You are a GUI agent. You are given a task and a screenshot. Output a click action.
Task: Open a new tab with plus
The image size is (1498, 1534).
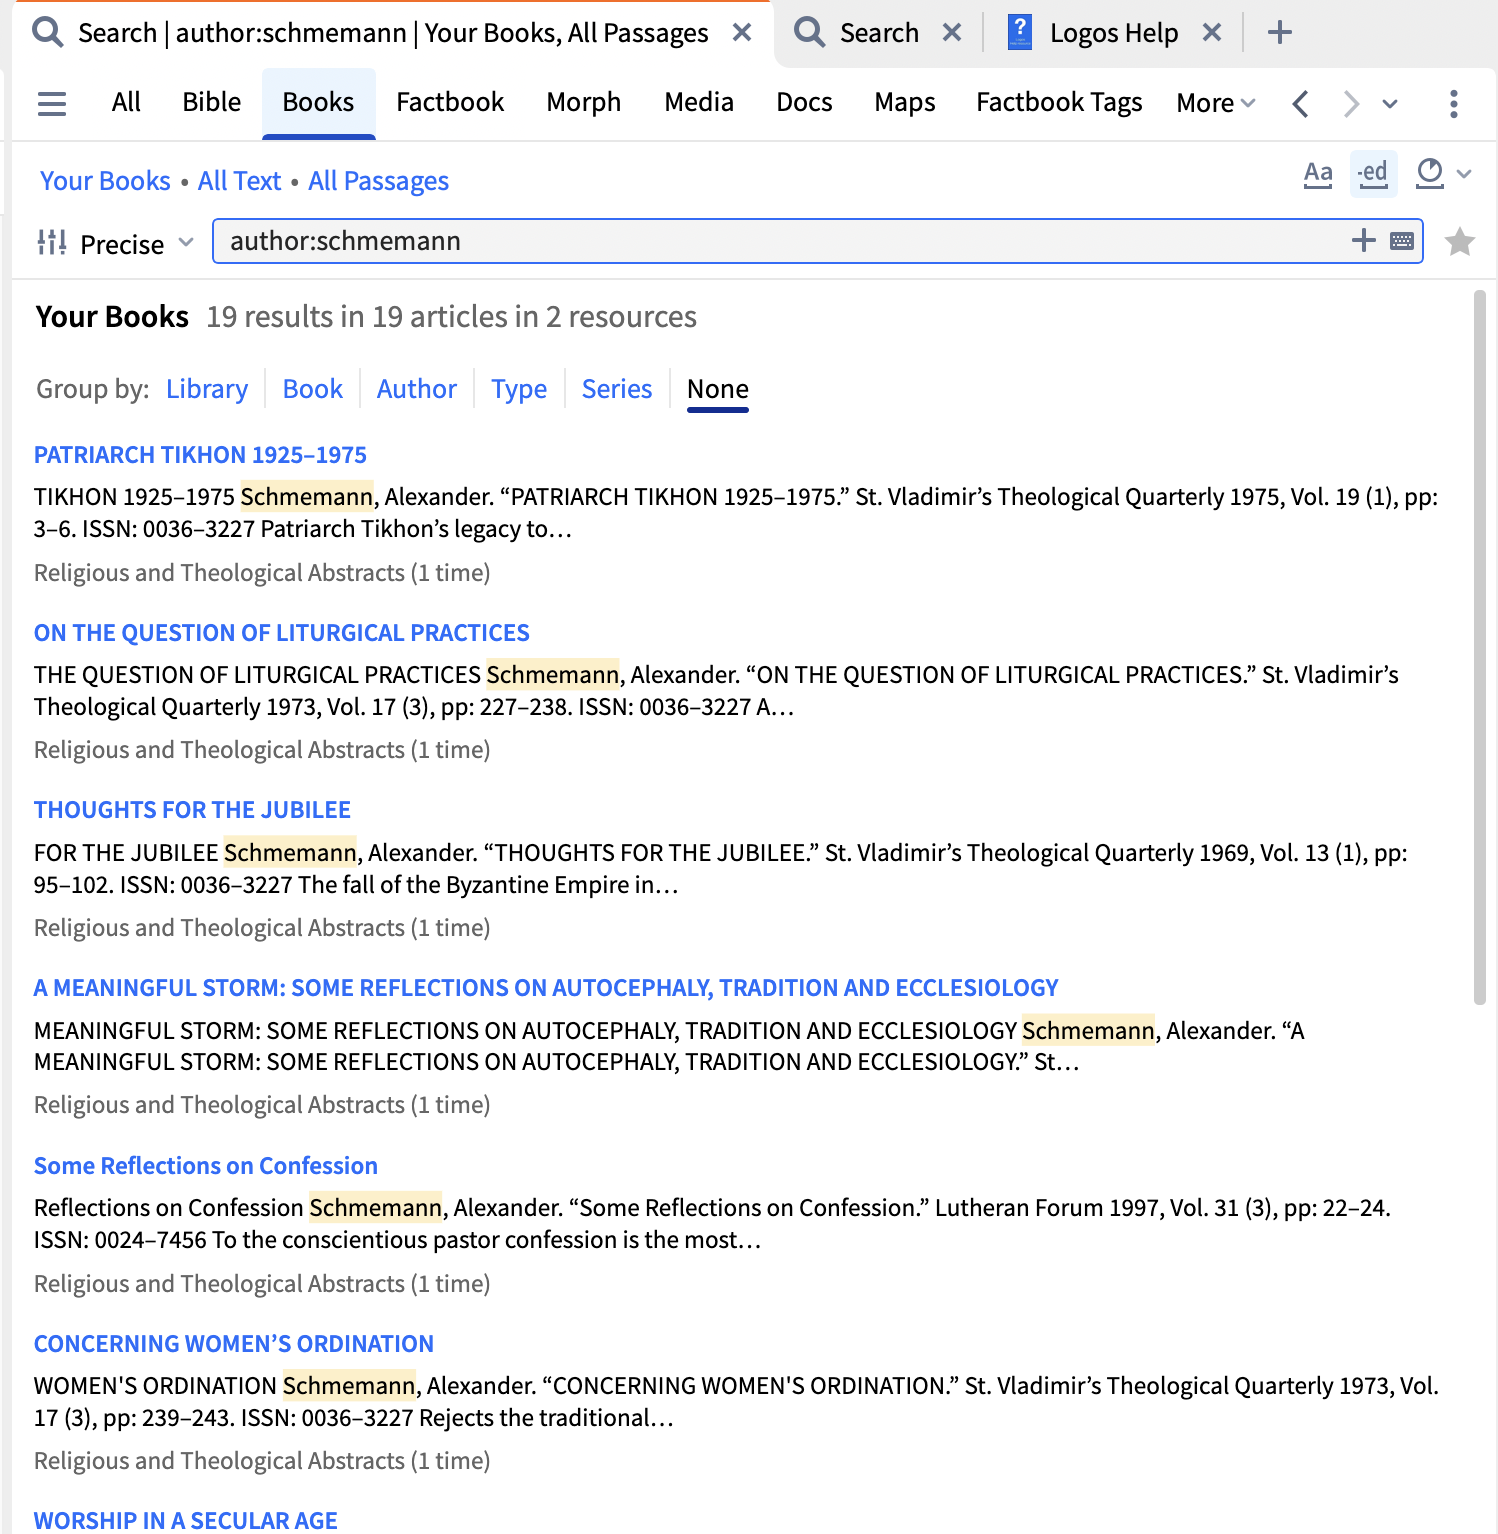coord(1279,33)
